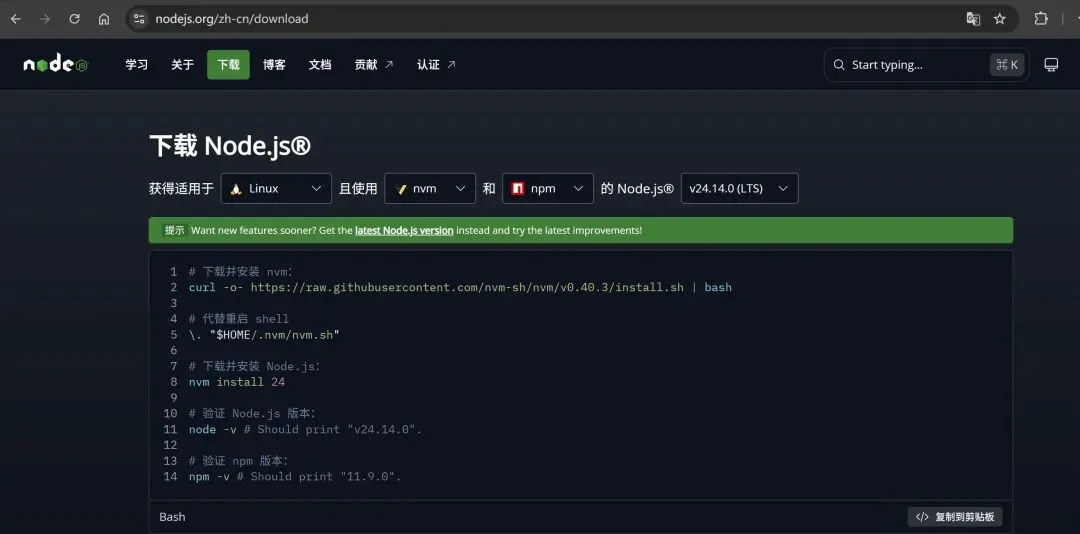
Task: Focus the Start typing search field
Action: (x=926, y=65)
